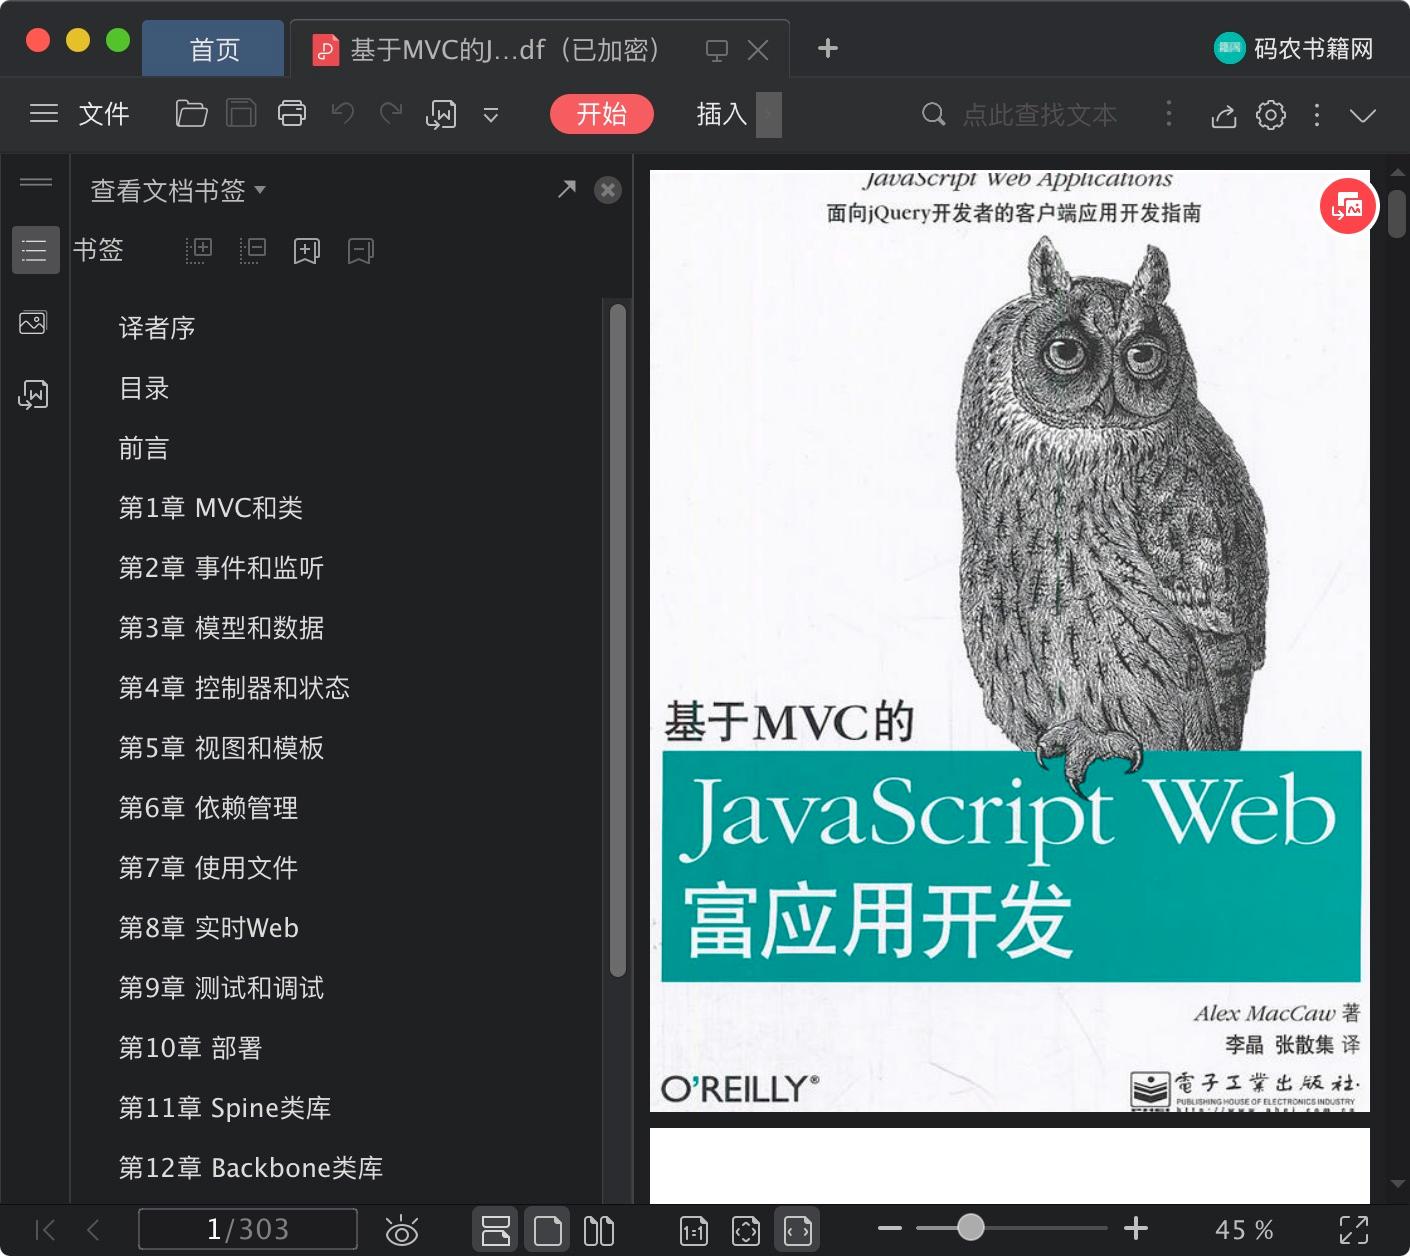The width and height of the screenshot is (1410, 1256).
Task: Go to first page button
Action: point(44,1230)
